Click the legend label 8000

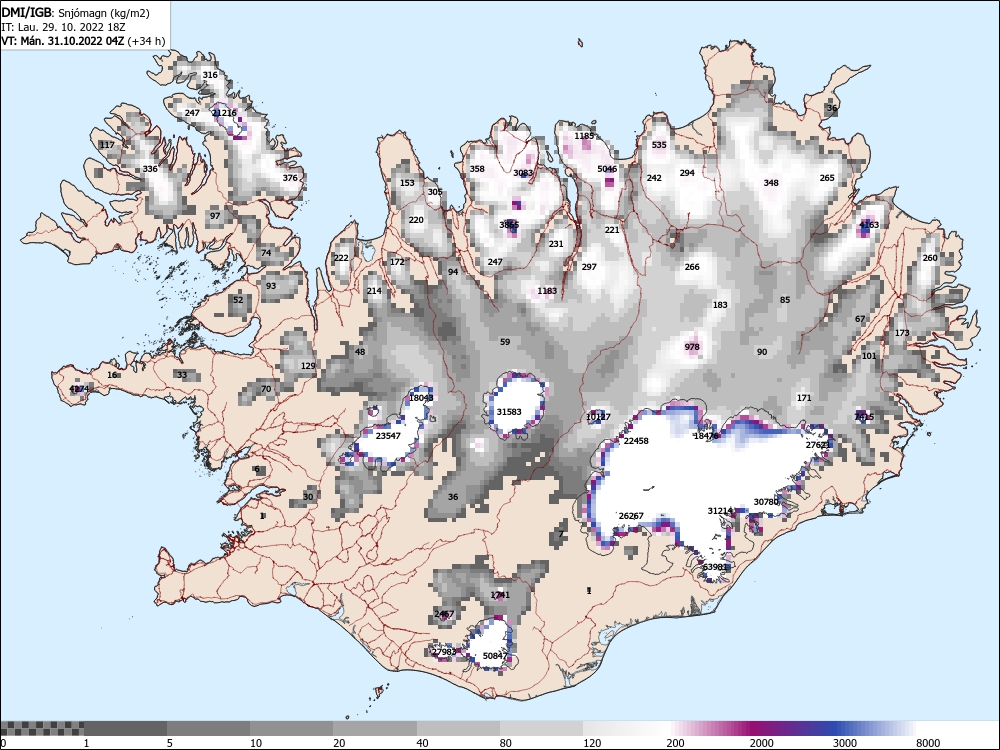coord(928,742)
